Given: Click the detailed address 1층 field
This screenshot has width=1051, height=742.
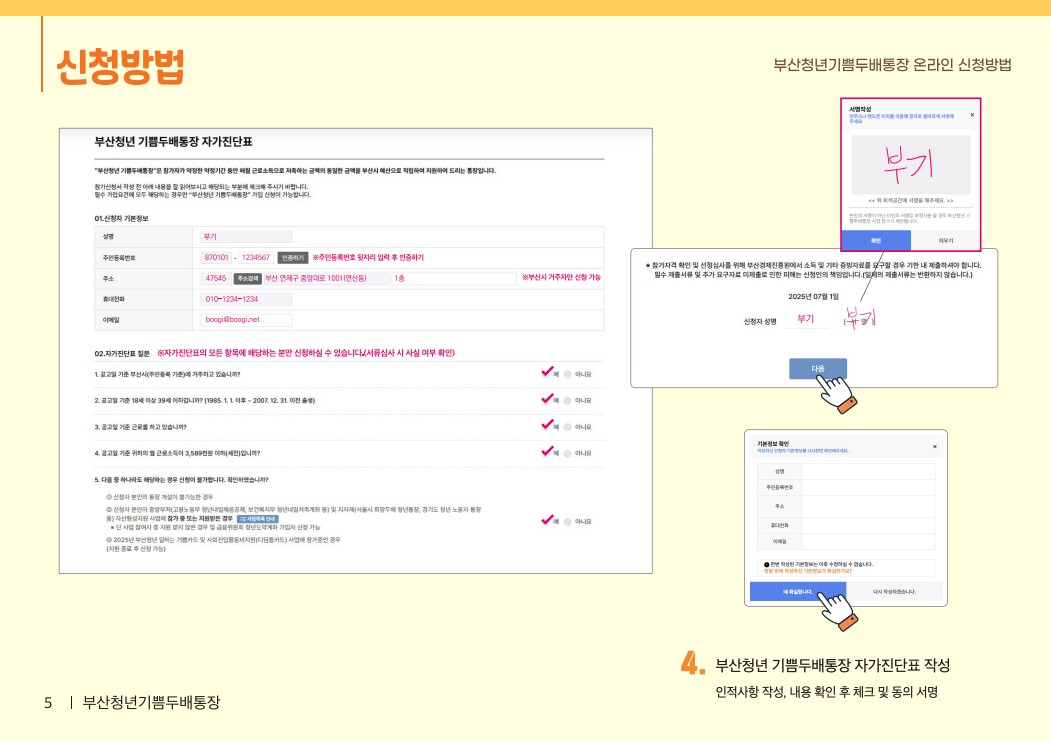Looking at the screenshot, I should [453, 280].
